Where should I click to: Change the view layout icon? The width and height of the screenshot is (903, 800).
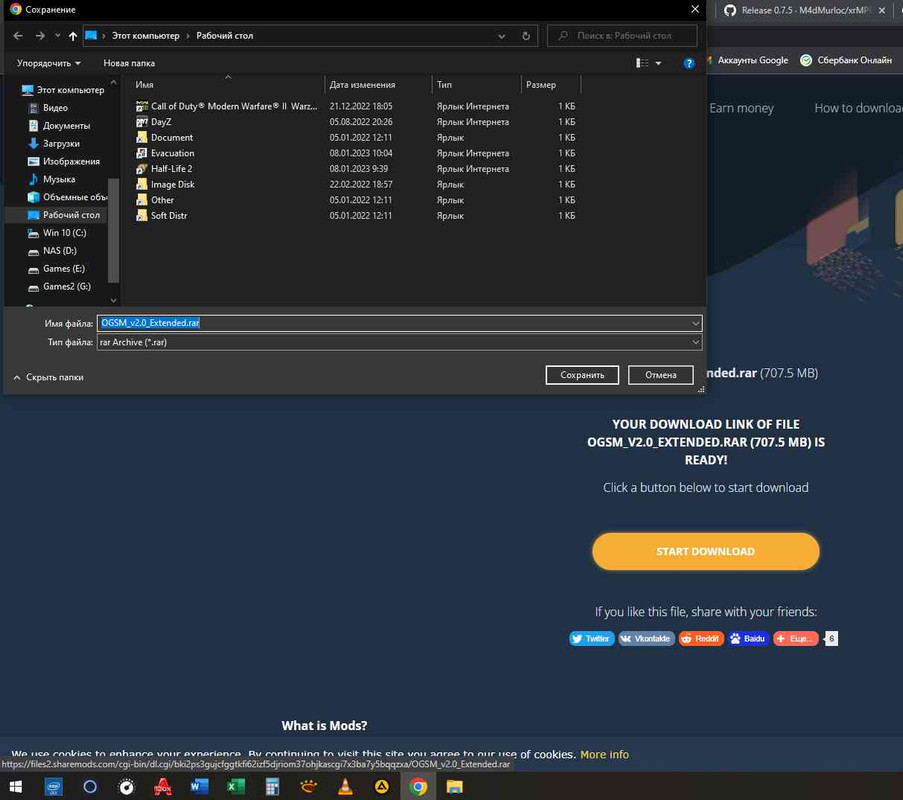(x=642, y=63)
